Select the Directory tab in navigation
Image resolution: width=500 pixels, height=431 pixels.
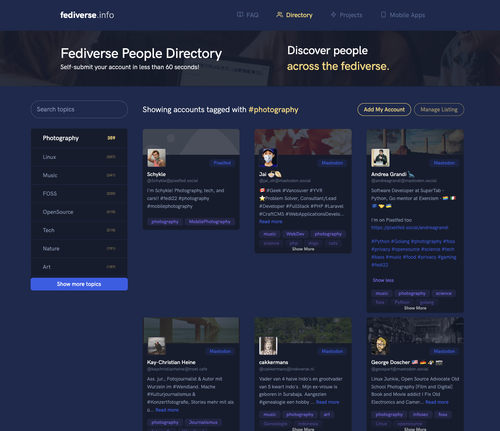point(294,15)
